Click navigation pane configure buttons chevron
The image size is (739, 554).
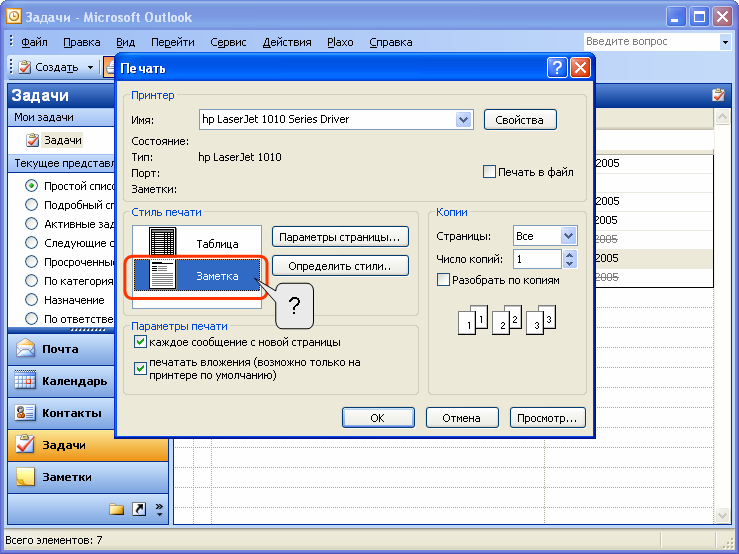click(x=159, y=510)
